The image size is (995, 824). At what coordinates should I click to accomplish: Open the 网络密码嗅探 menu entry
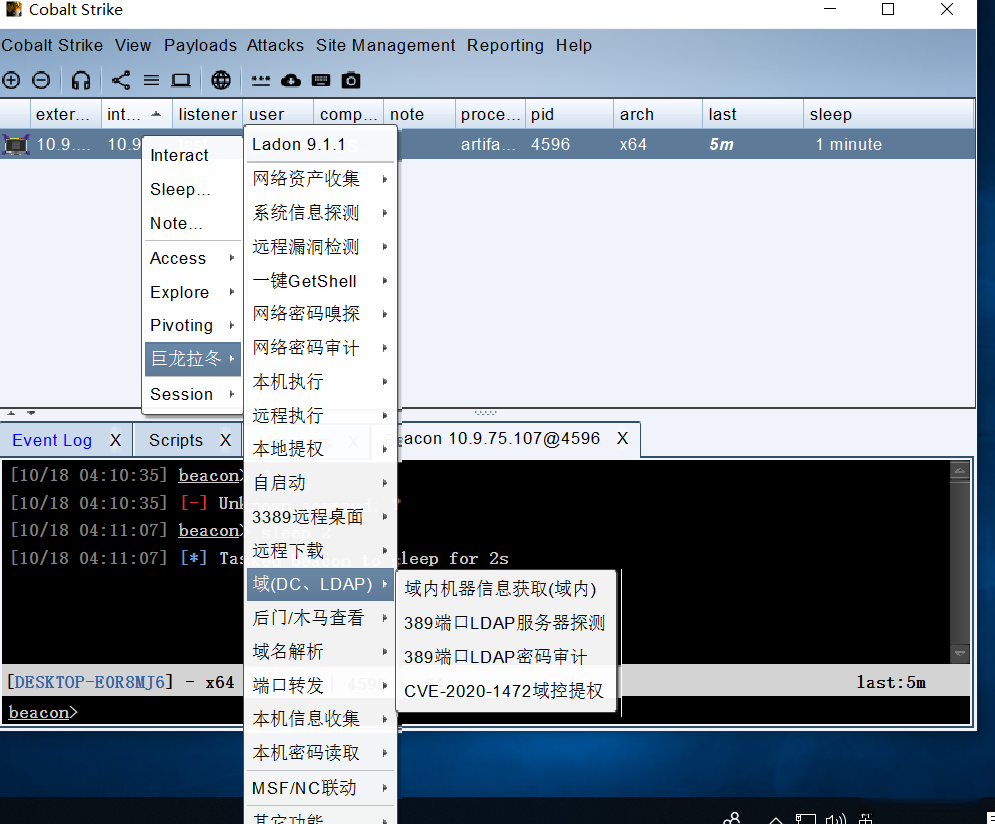click(320, 314)
